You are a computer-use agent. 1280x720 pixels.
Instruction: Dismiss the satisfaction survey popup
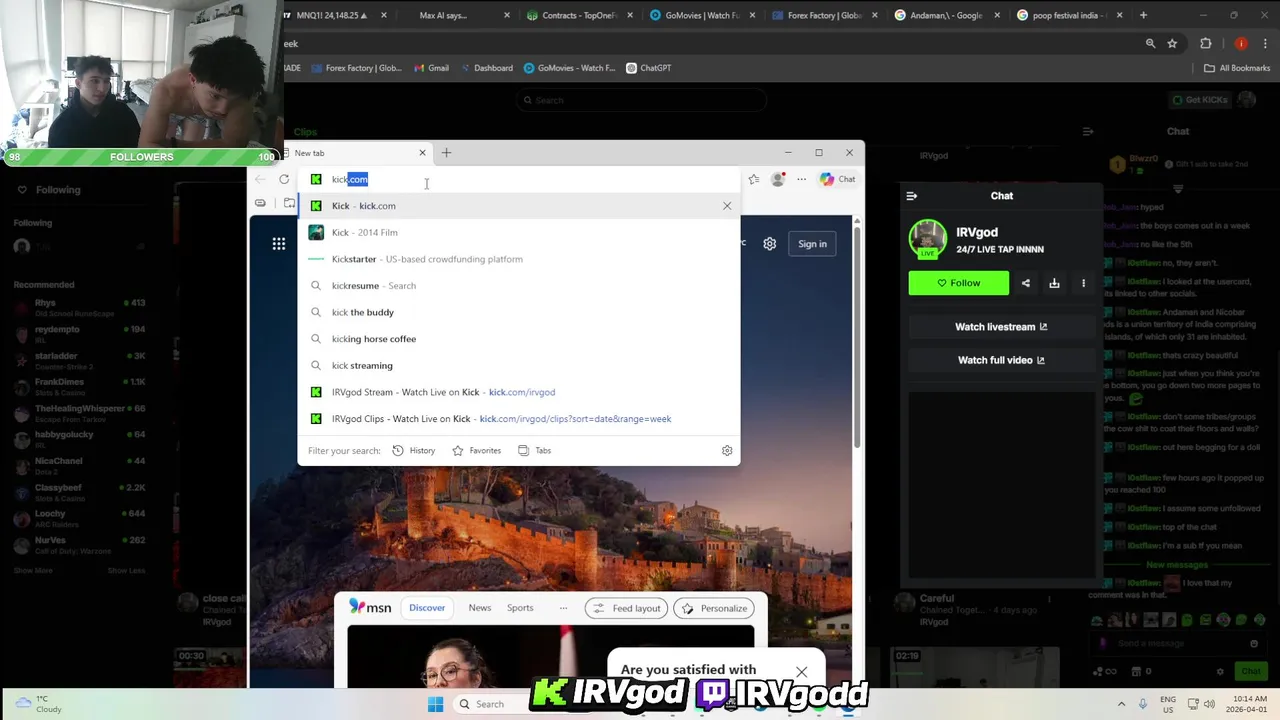coord(801,672)
